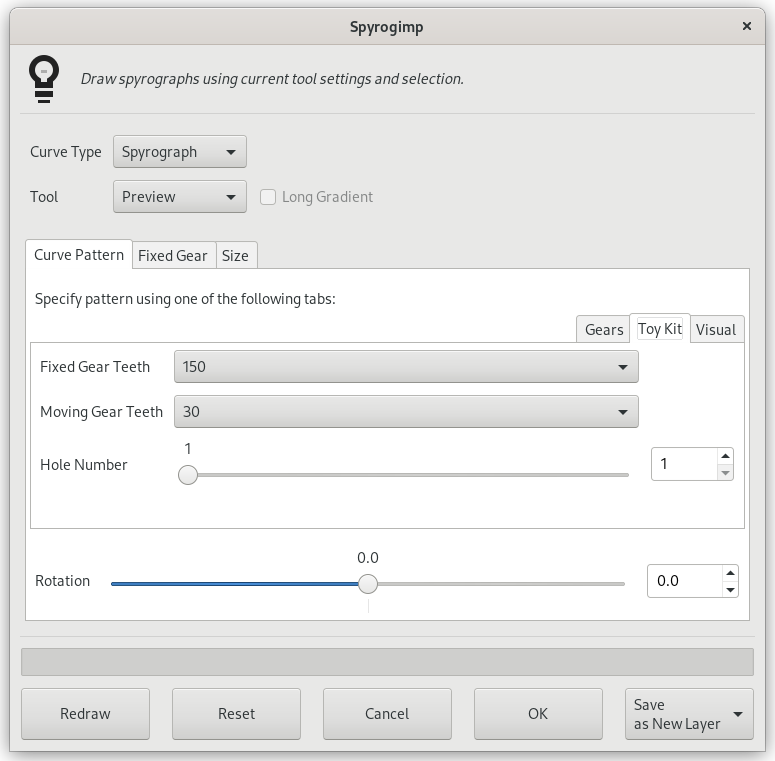Viewport: 775px width, 761px height.
Task: Click the Cancel button
Action: click(388, 714)
